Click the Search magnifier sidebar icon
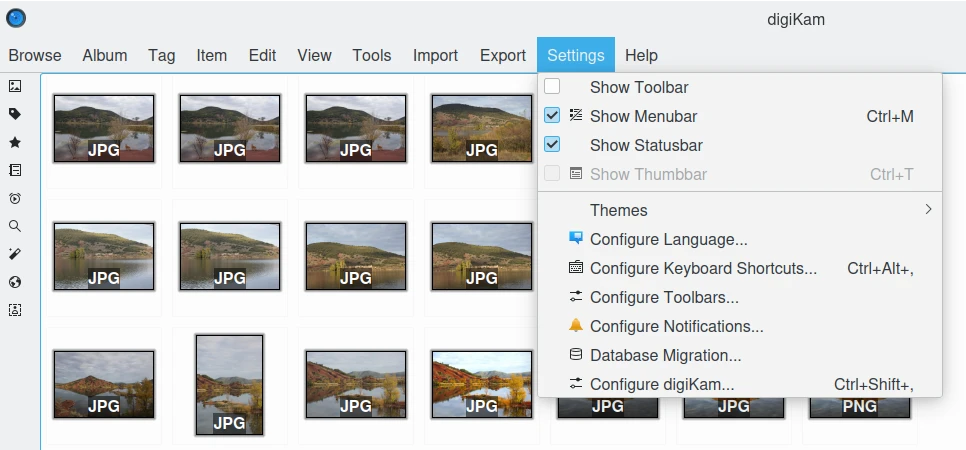 pos(15,226)
